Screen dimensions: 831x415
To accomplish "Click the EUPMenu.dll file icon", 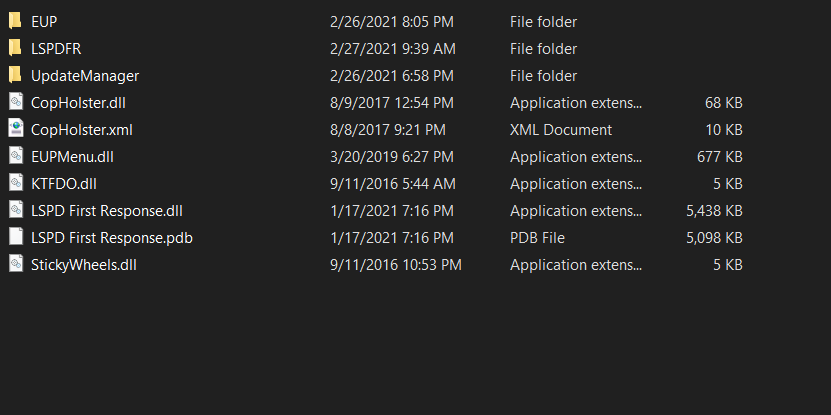I will (x=15, y=156).
